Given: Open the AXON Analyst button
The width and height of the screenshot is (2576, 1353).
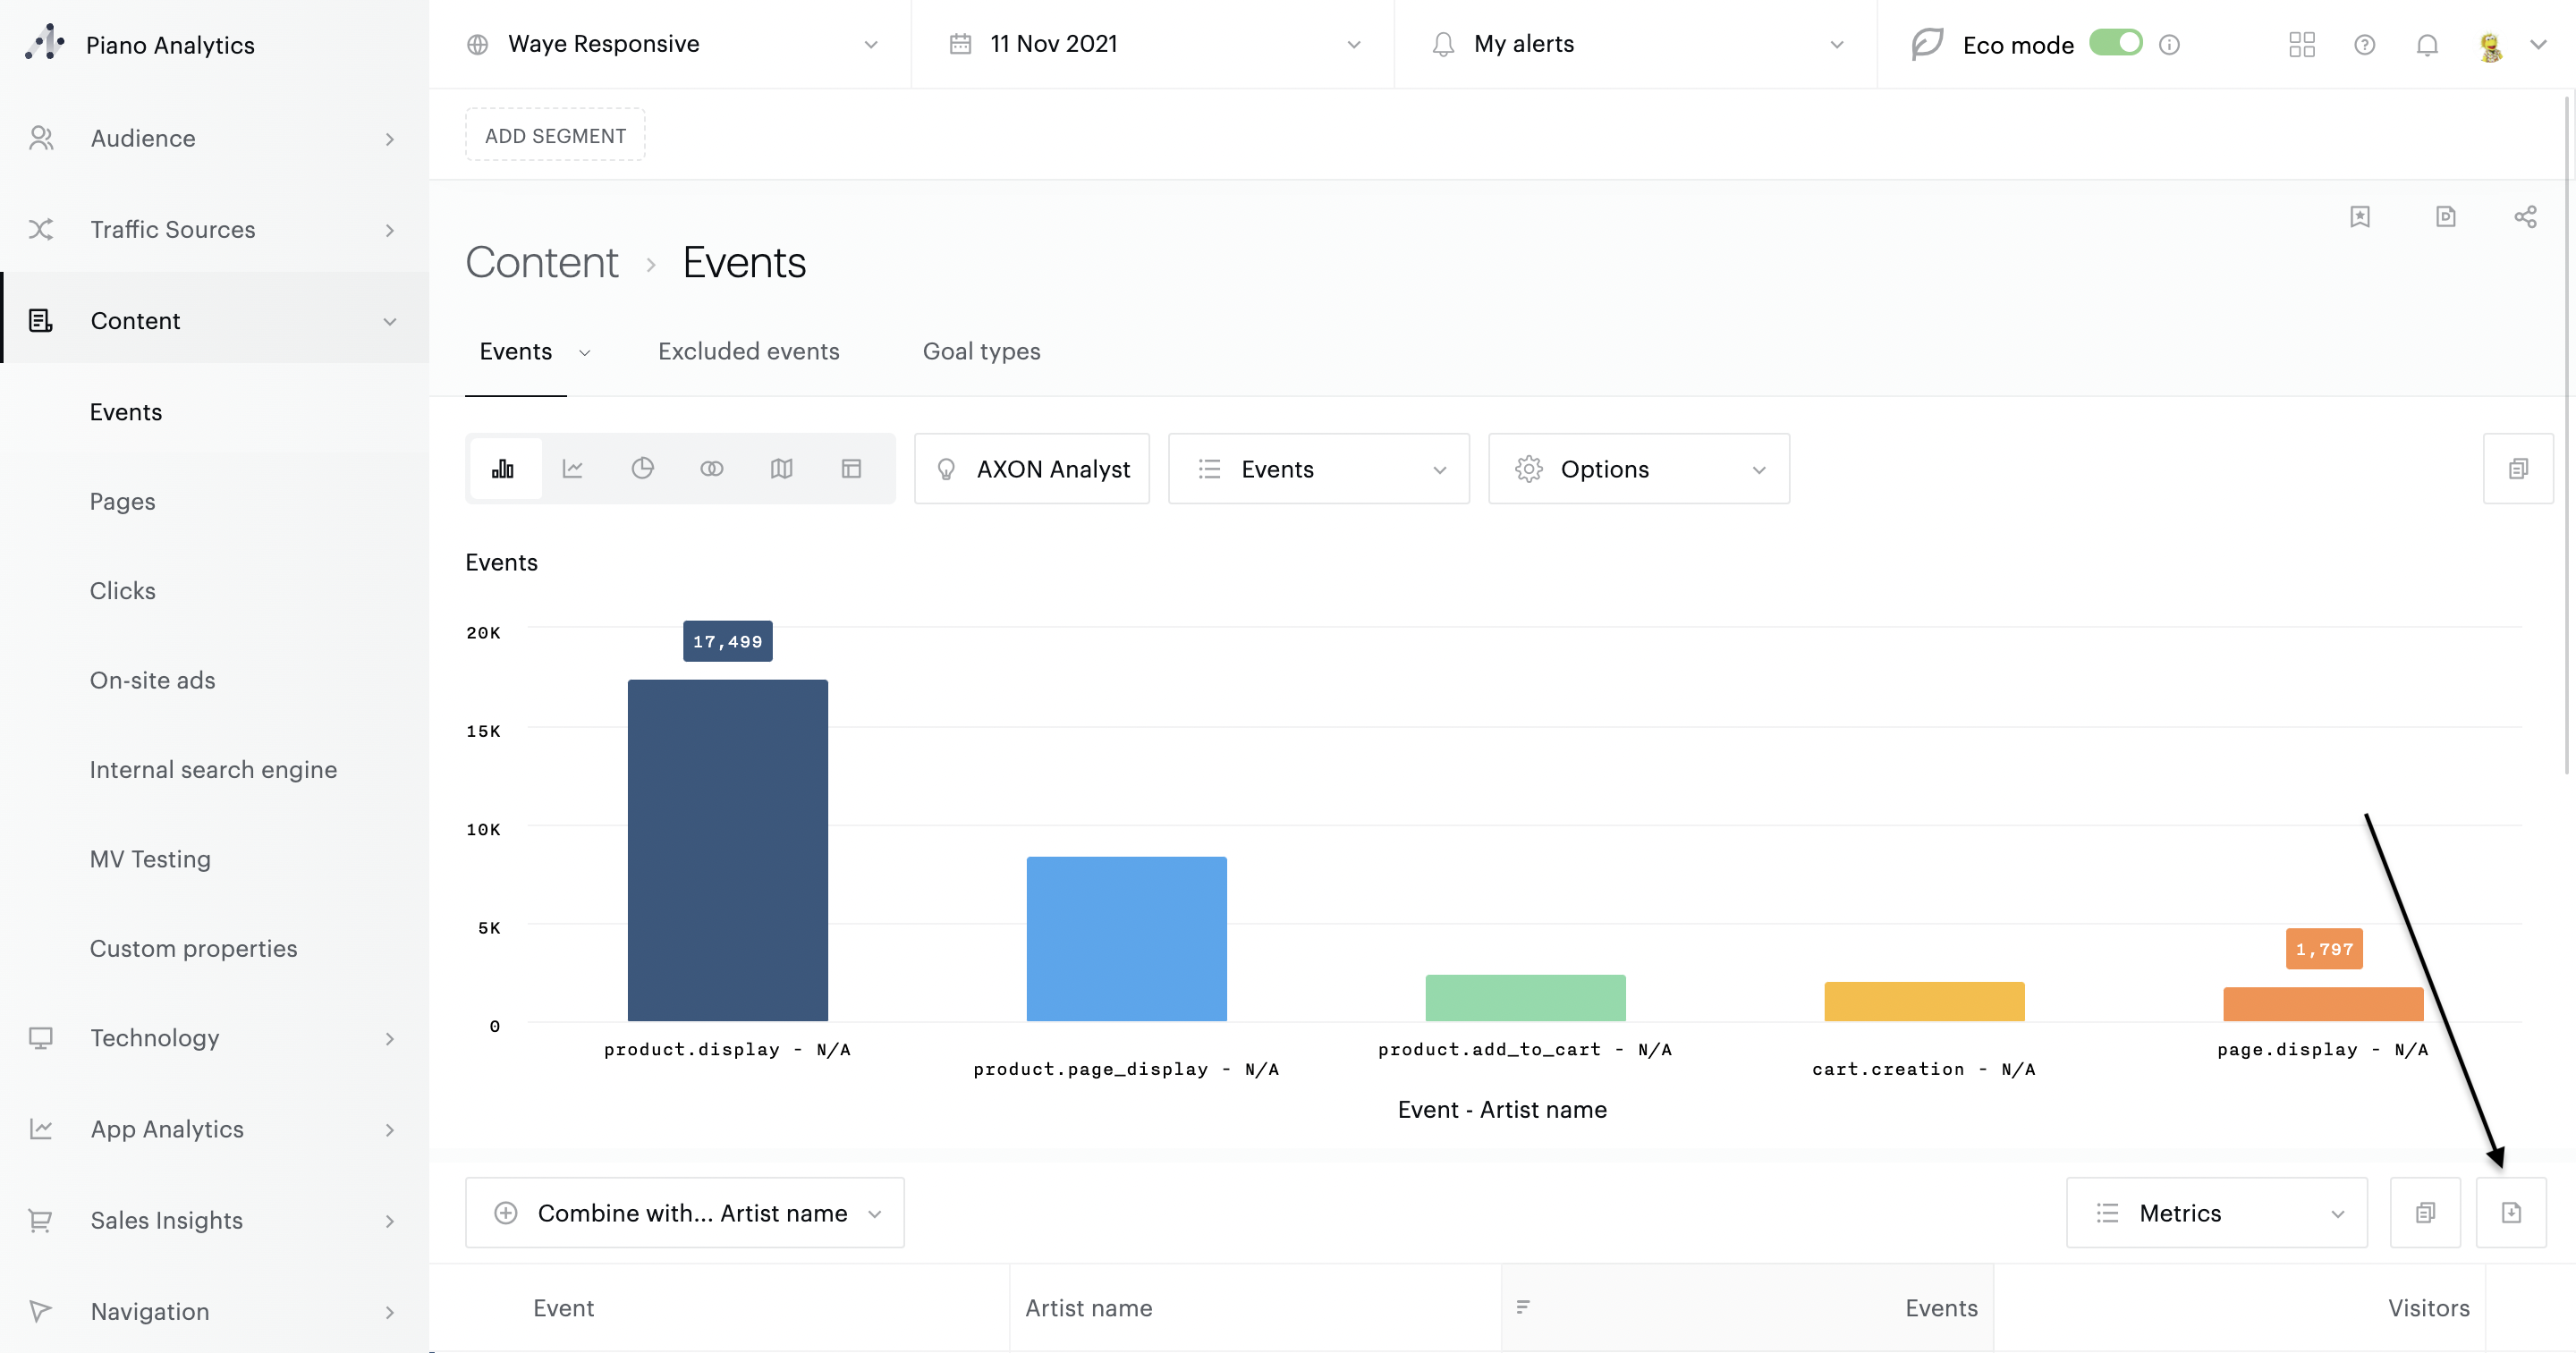Looking at the screenshot, I should pos(1031,468).
